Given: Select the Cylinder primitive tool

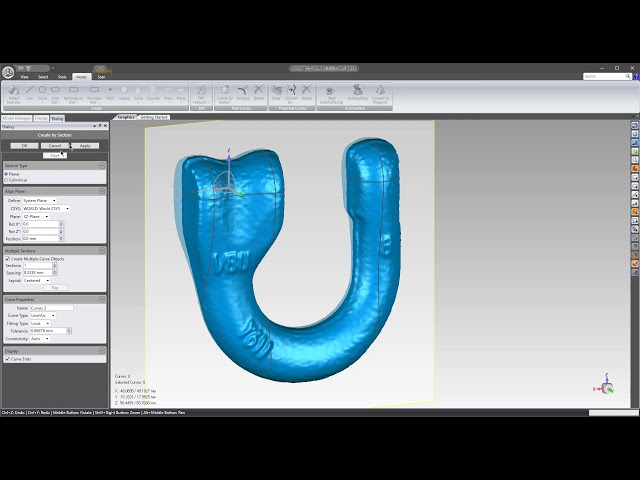Looking at the screenshot, I should [153, 93].
